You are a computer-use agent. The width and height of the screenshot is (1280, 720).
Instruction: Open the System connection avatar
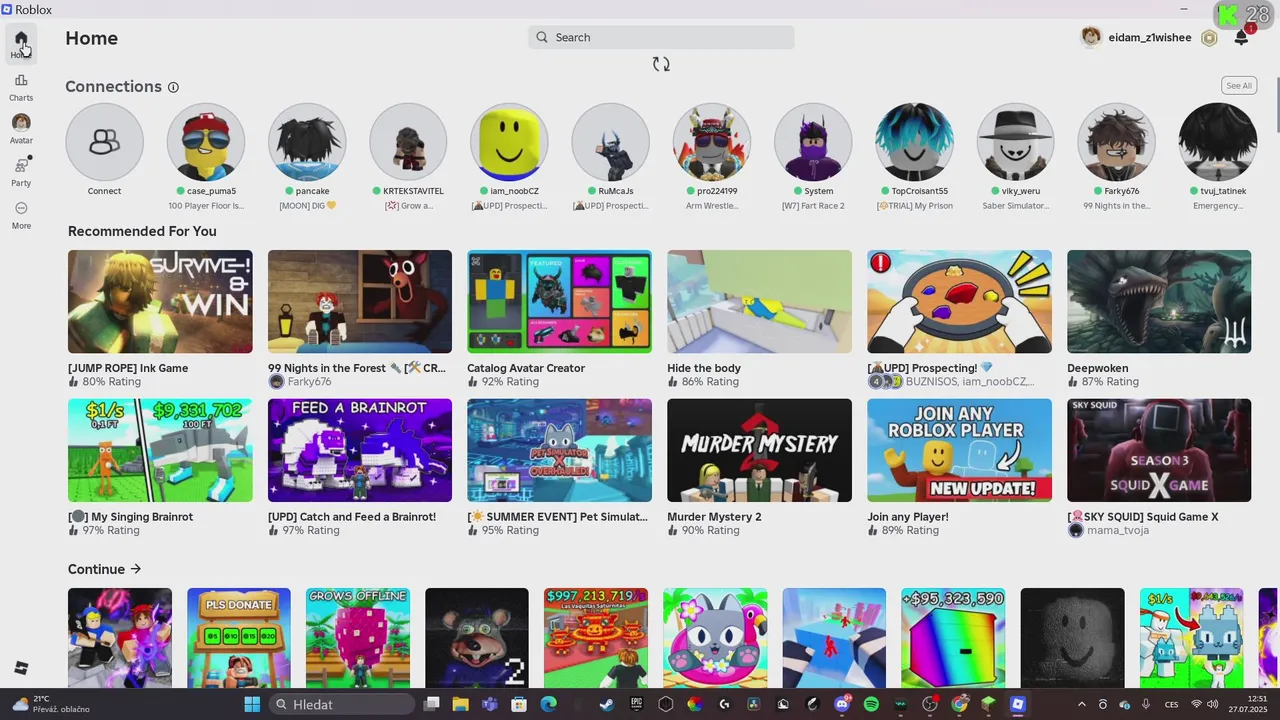click(813, 142)
